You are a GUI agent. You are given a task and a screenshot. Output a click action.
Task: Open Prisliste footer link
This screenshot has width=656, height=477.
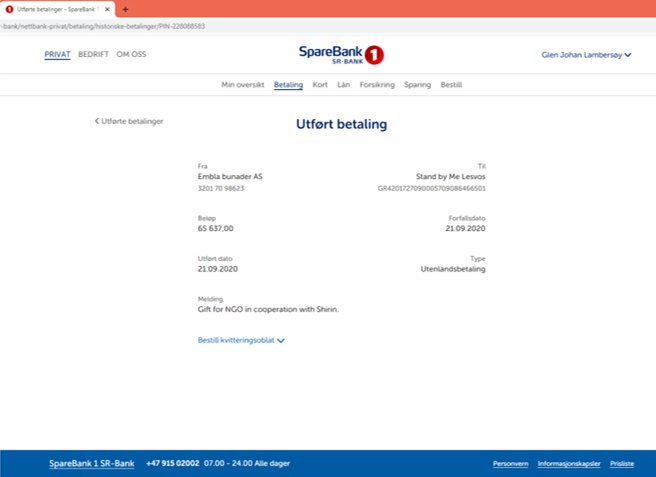[621, 464]
